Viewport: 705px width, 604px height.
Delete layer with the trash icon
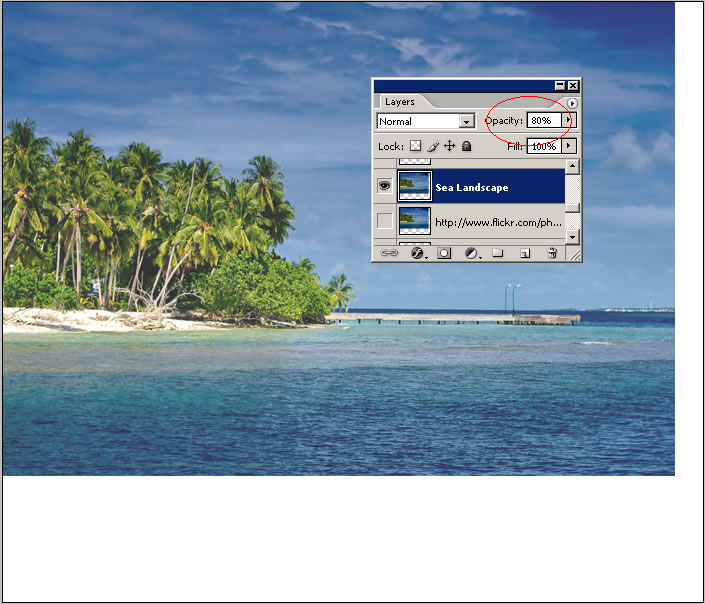pos(551,254)
